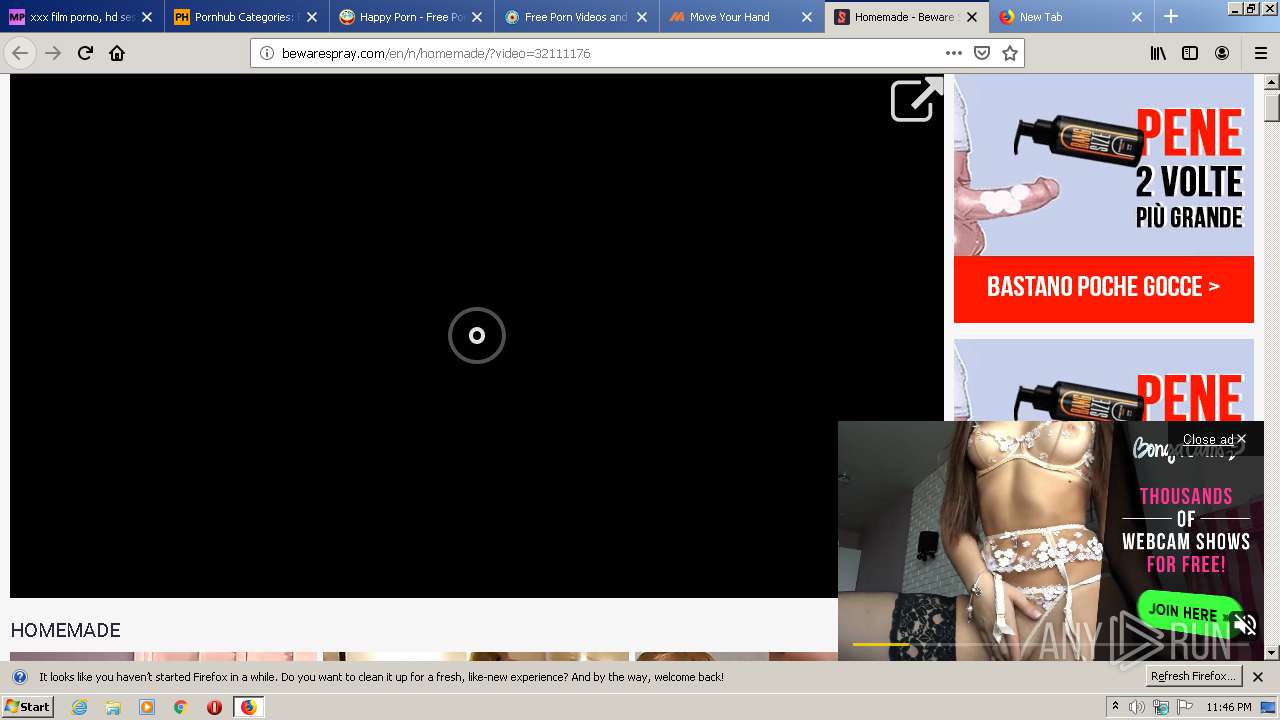Image resolution: width=1280 pixels, height=720 pixels.
Task: Click the BASTANO POCHE GOCCE banner button
Action: point(1103,288)
